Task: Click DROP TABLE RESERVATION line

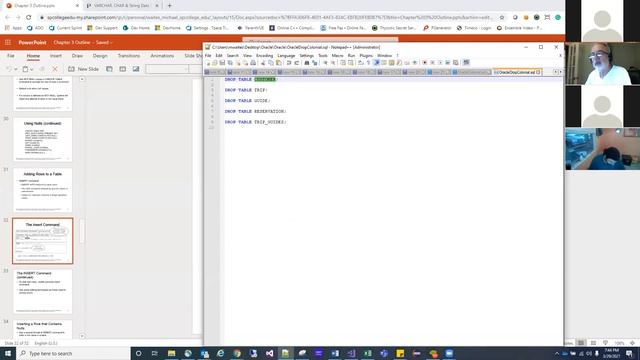Action: (256, 111)
